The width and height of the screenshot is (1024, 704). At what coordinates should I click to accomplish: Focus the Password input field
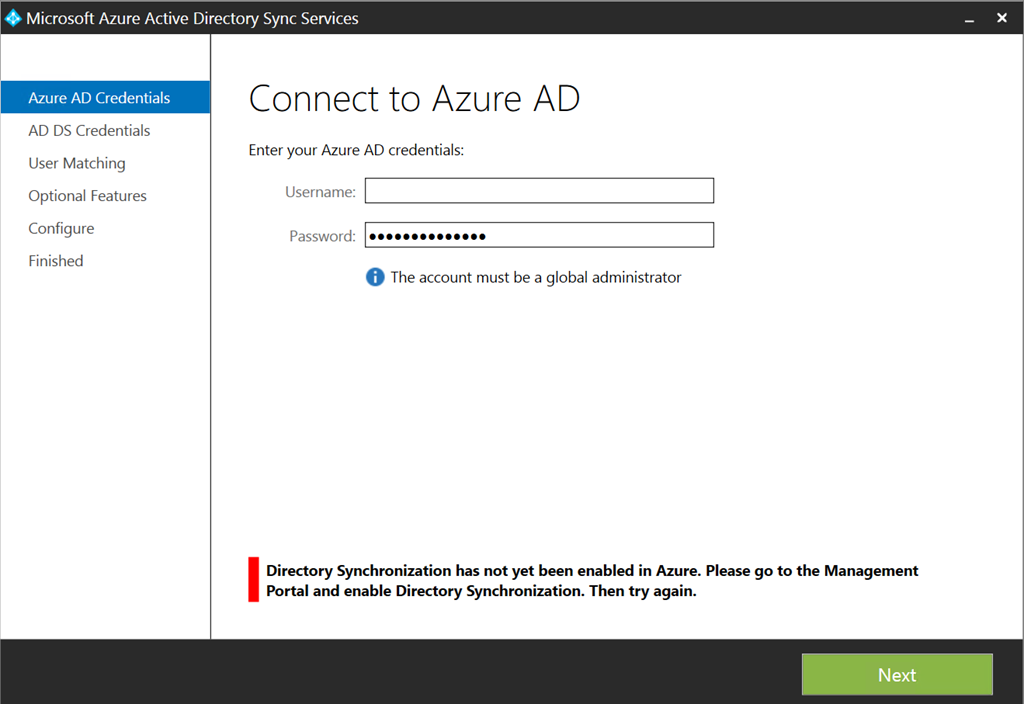tap(539, 236)
